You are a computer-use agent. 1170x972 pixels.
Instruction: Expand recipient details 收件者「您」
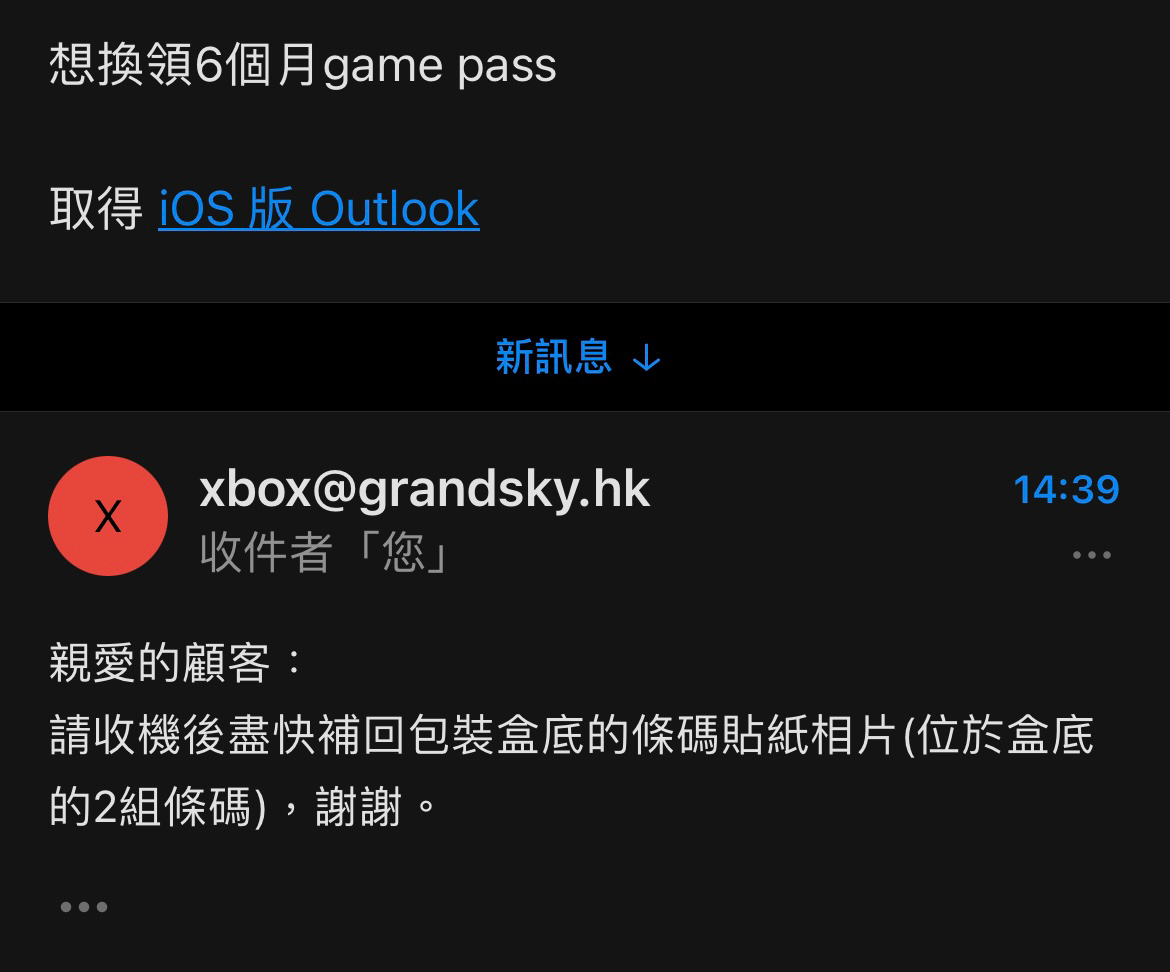point(326,553)
